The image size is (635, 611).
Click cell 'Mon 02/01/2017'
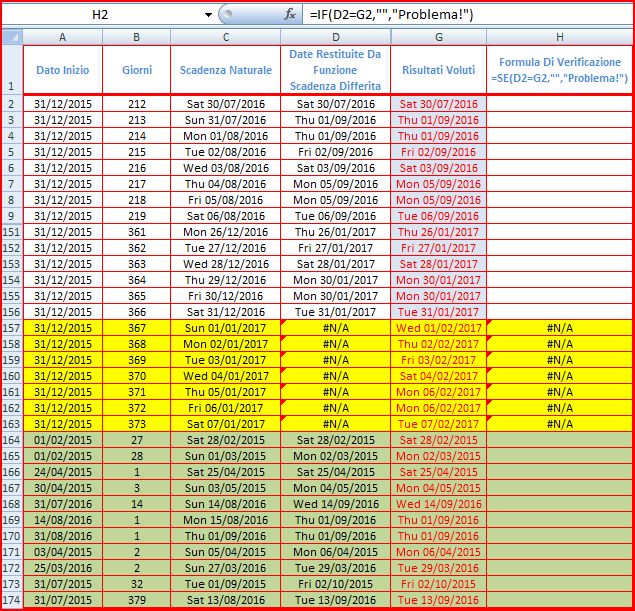[x=226, y=344]
